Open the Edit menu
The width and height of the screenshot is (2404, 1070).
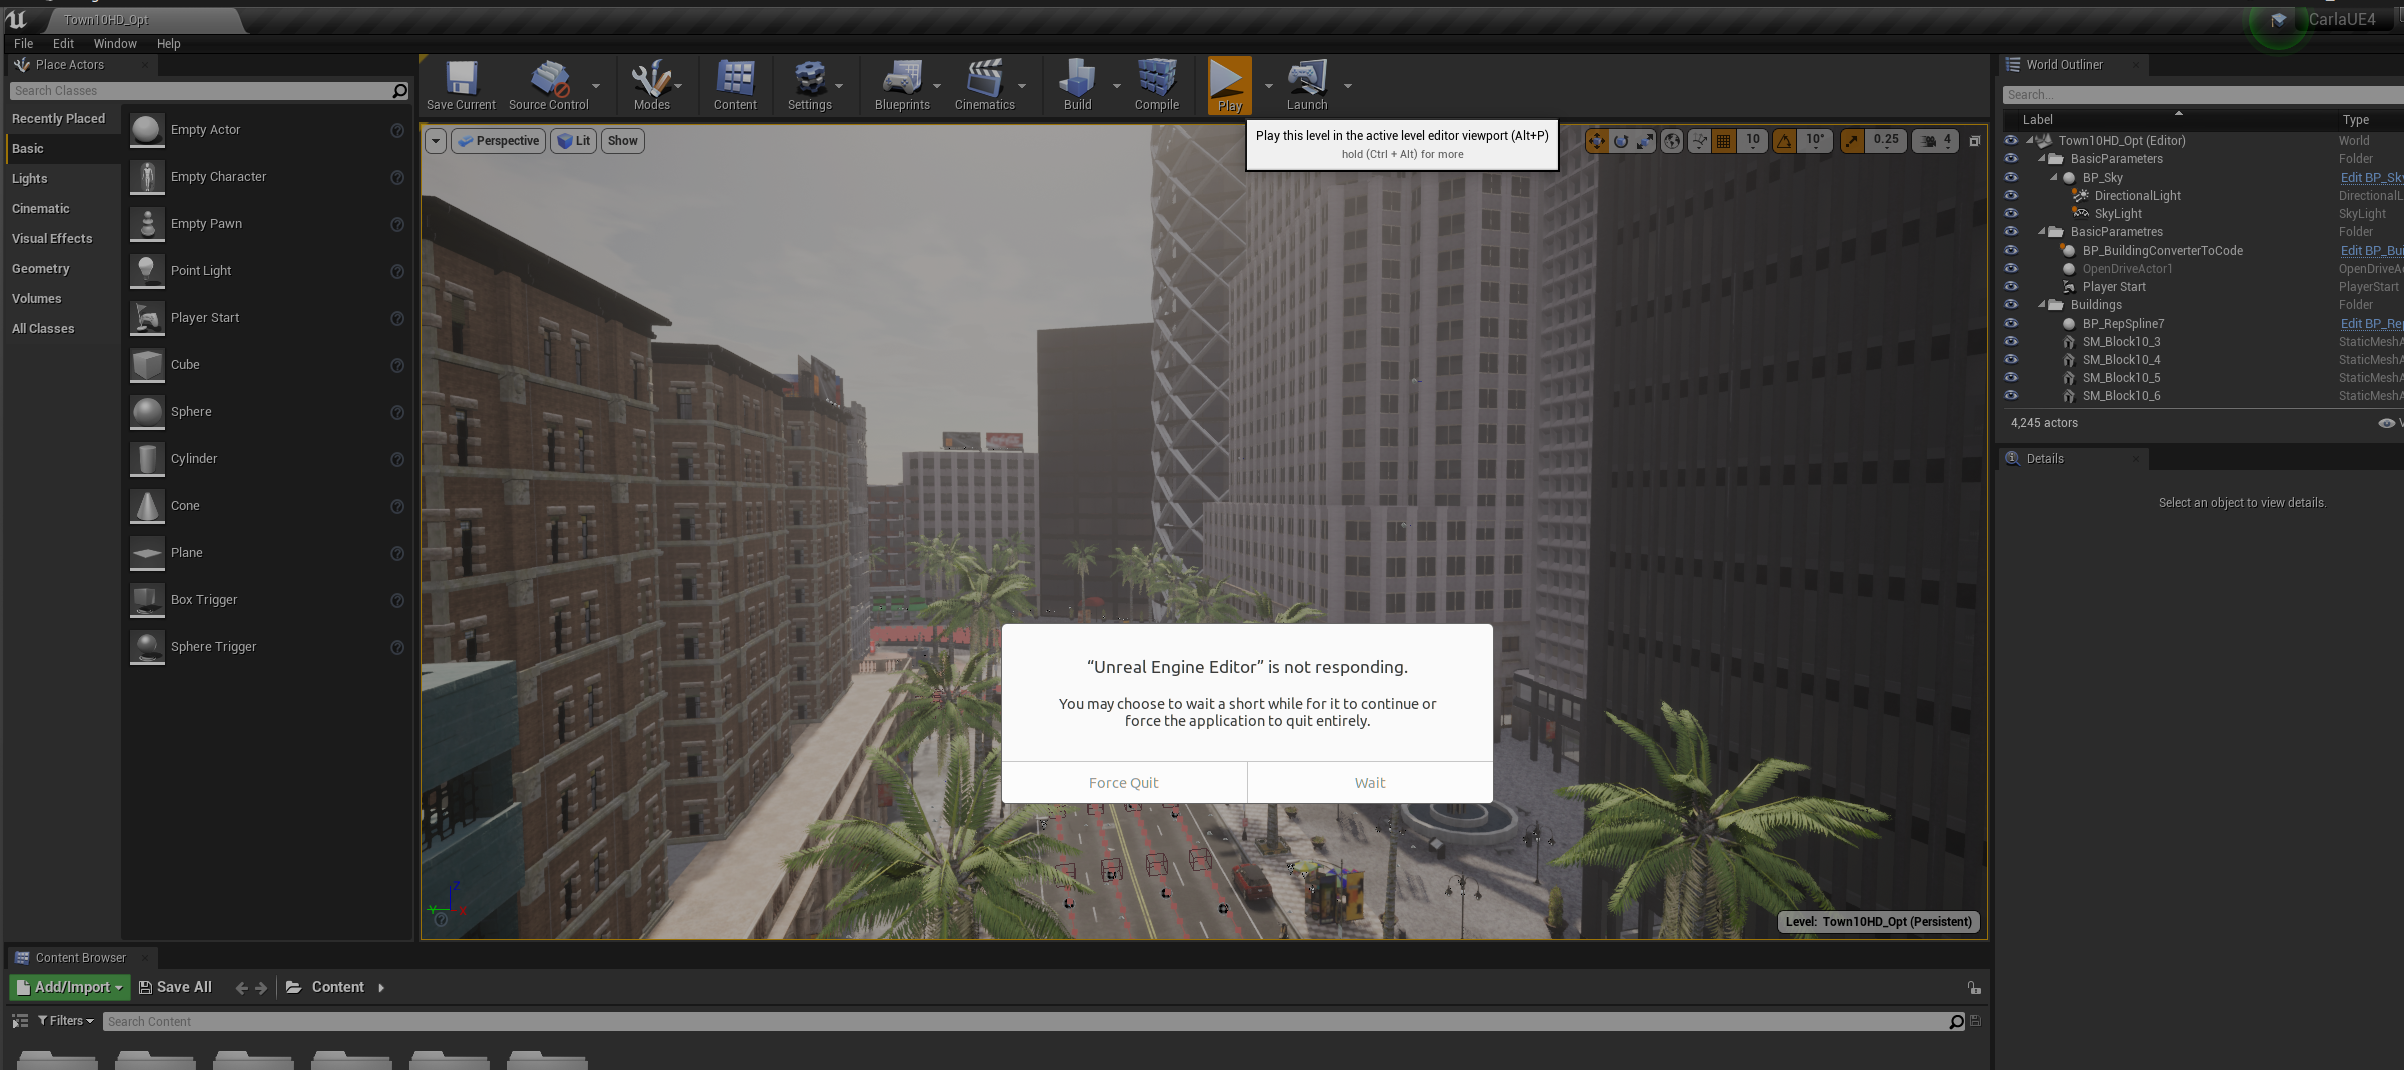pos(63,44)
